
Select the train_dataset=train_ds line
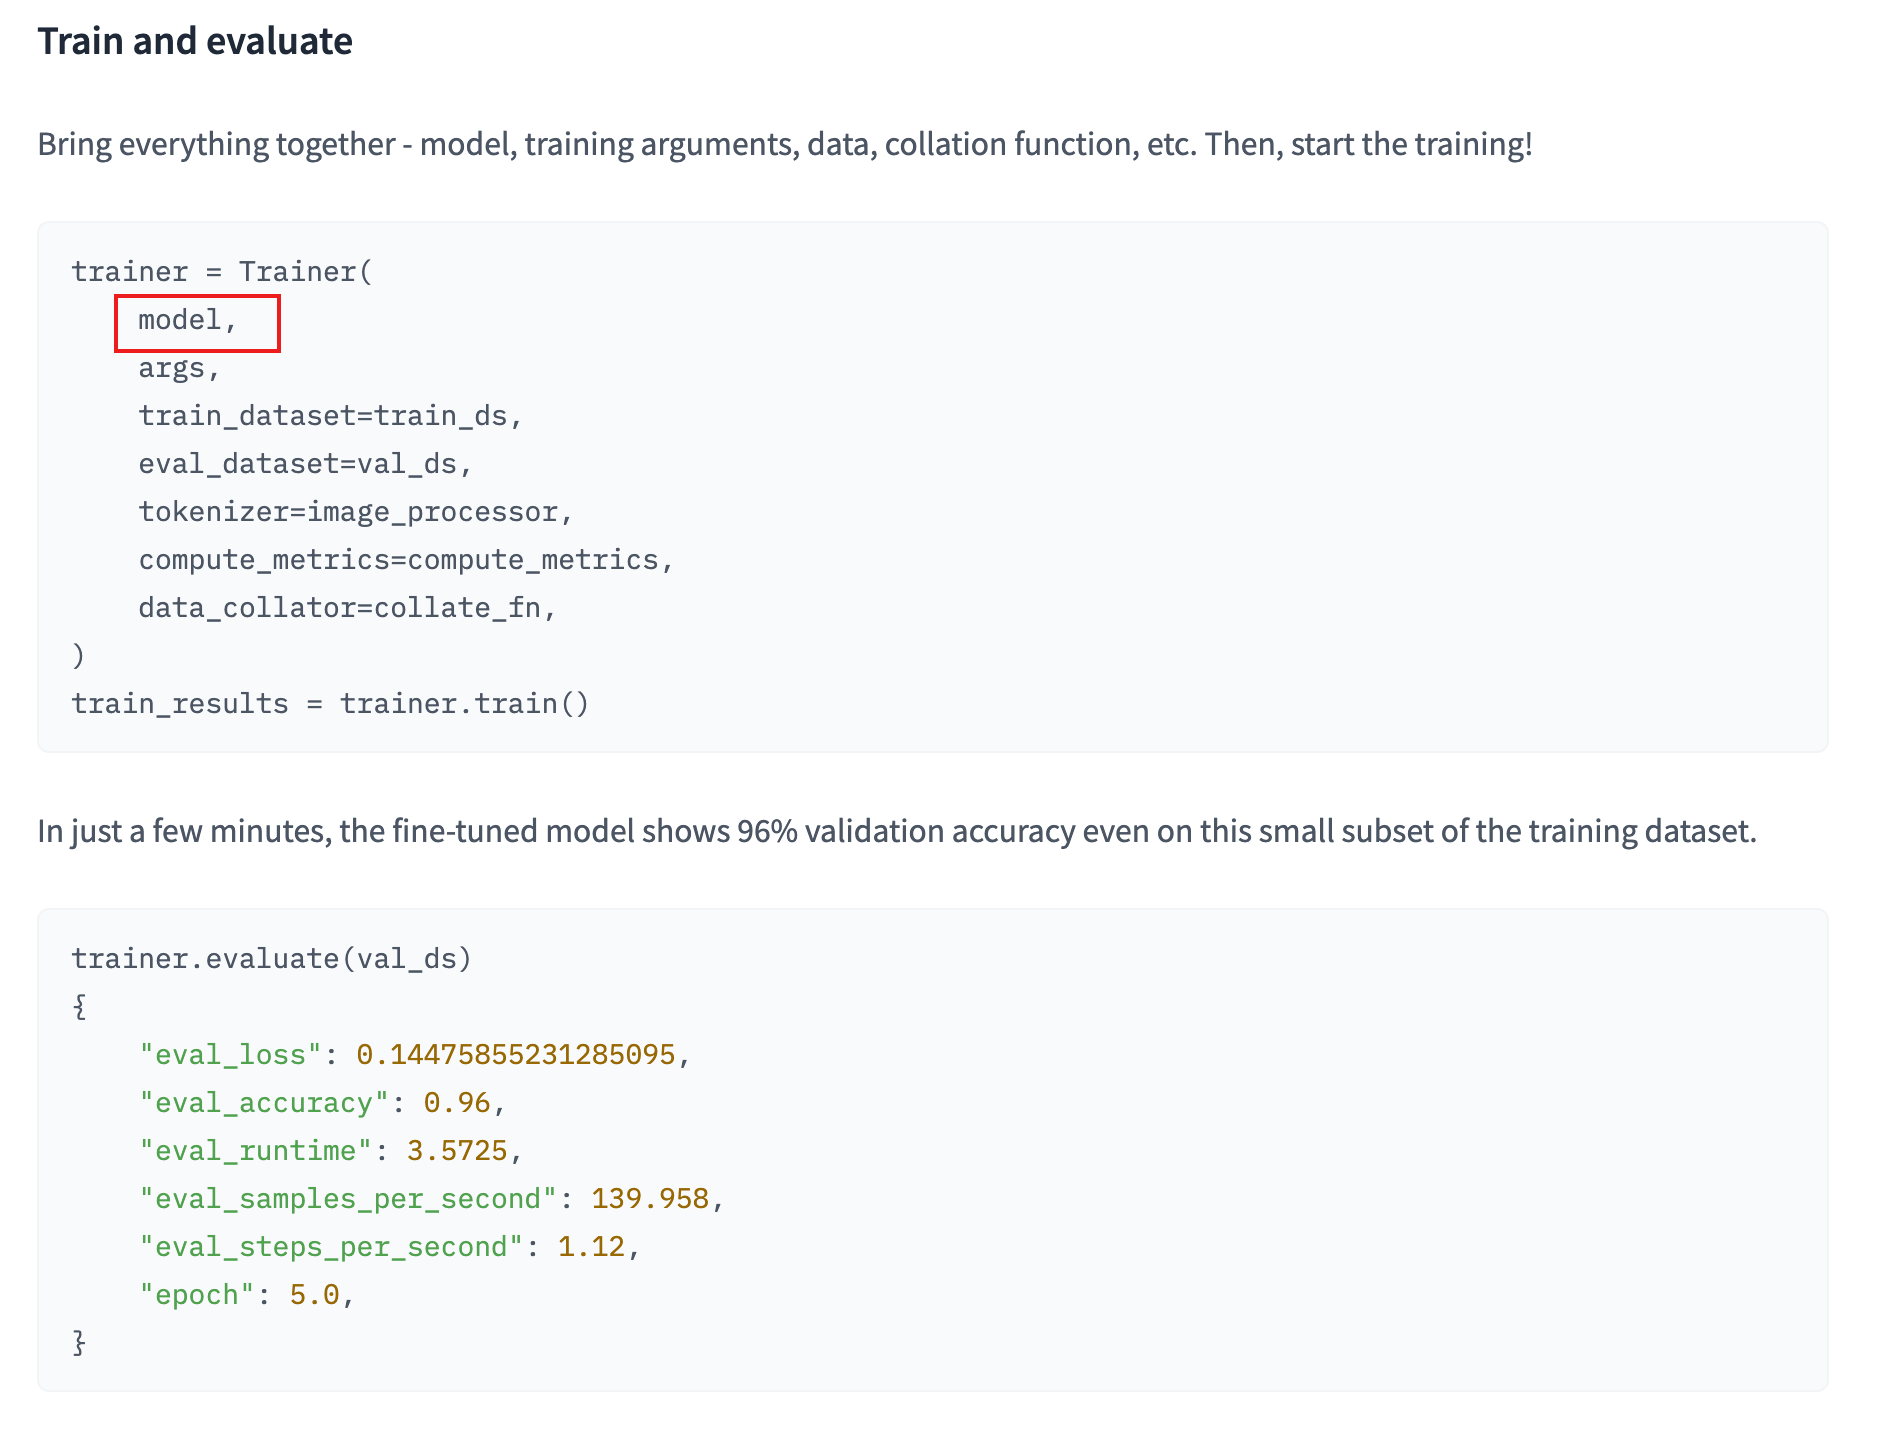[330, 415]
